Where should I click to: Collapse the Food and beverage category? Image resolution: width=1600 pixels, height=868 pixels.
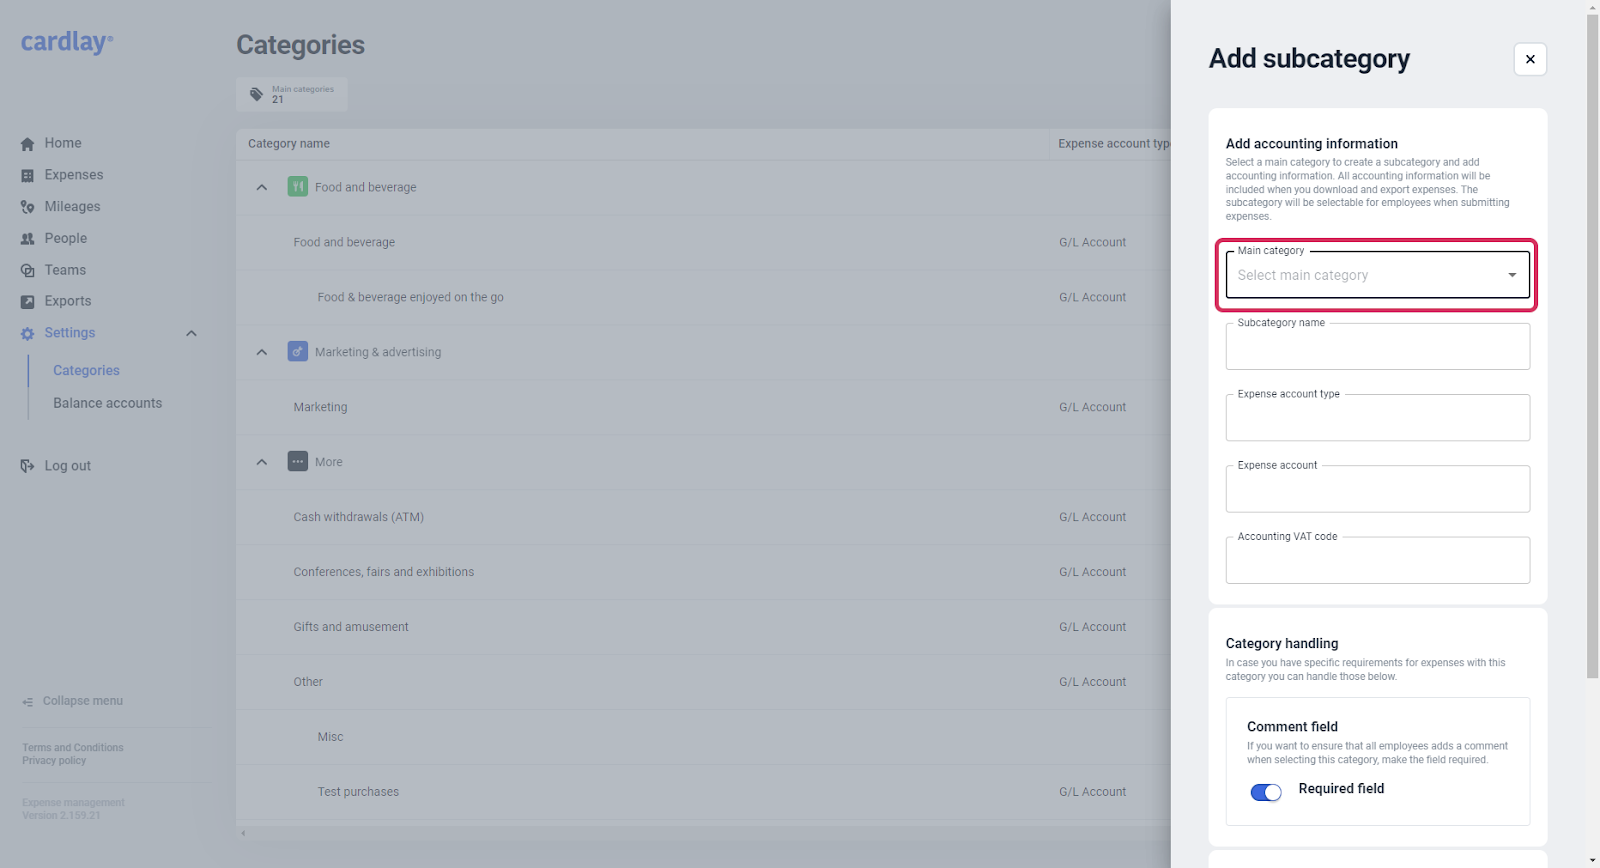262,187
